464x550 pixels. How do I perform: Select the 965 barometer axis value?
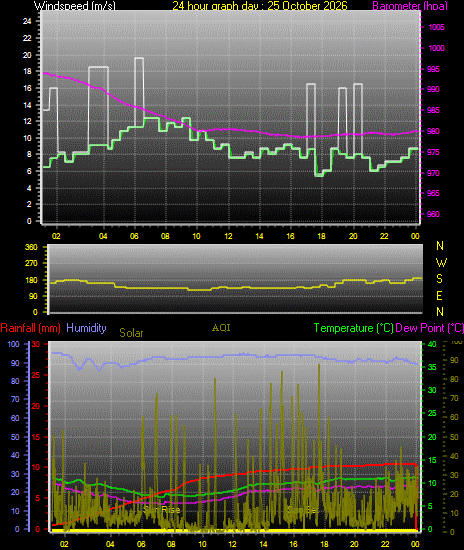(433, 193)
